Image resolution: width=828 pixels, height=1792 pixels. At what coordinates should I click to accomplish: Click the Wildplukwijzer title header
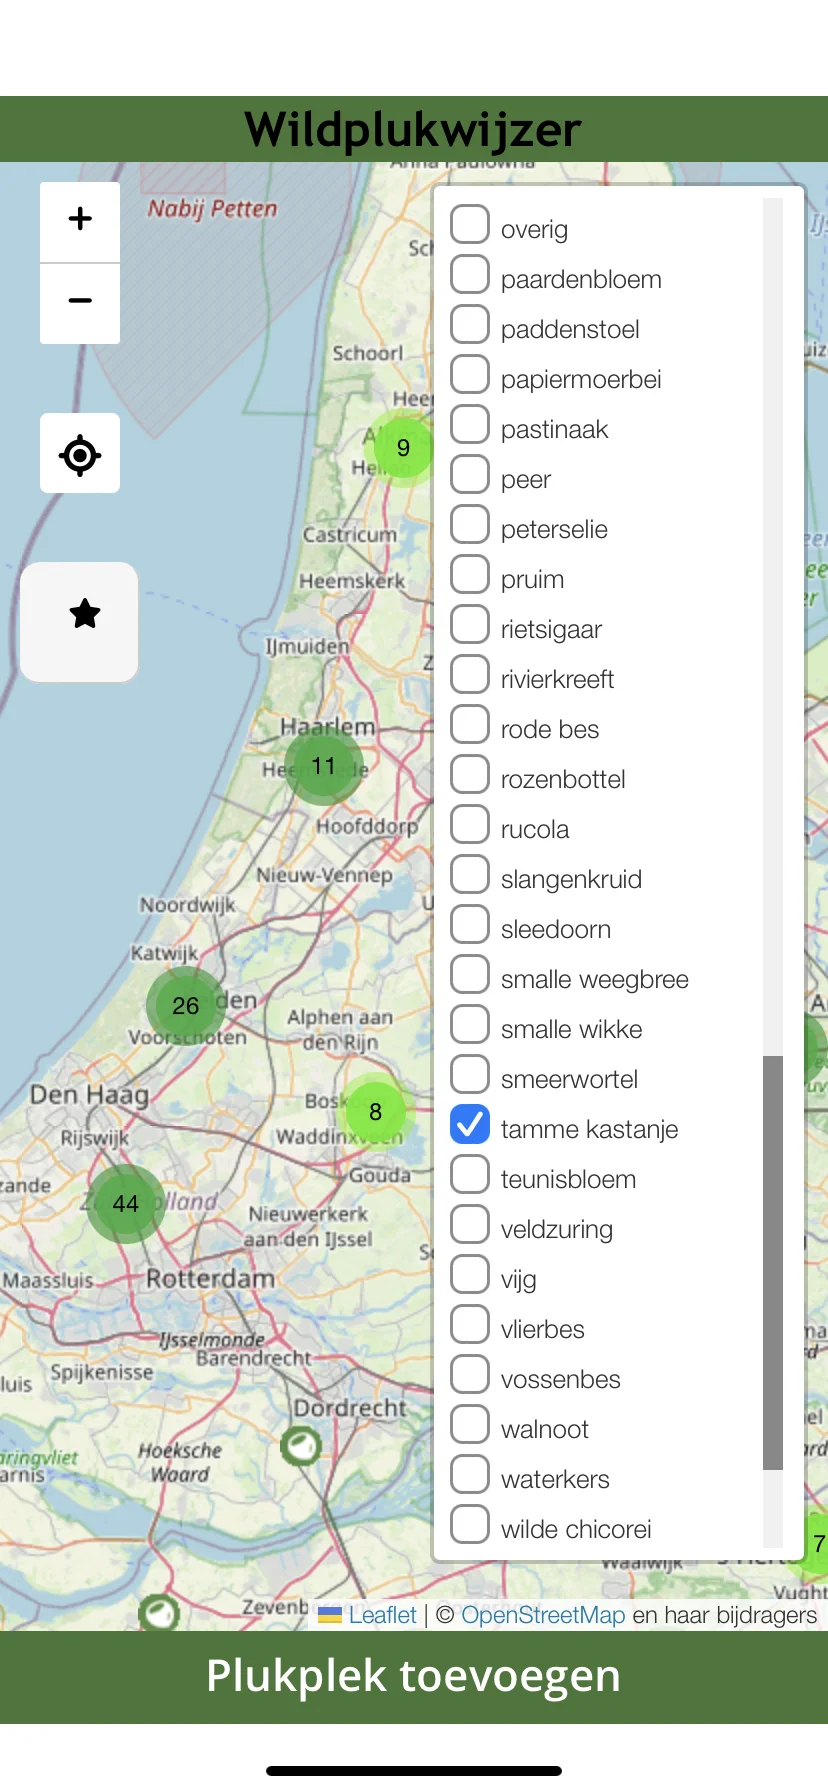(x=414, y=129)
